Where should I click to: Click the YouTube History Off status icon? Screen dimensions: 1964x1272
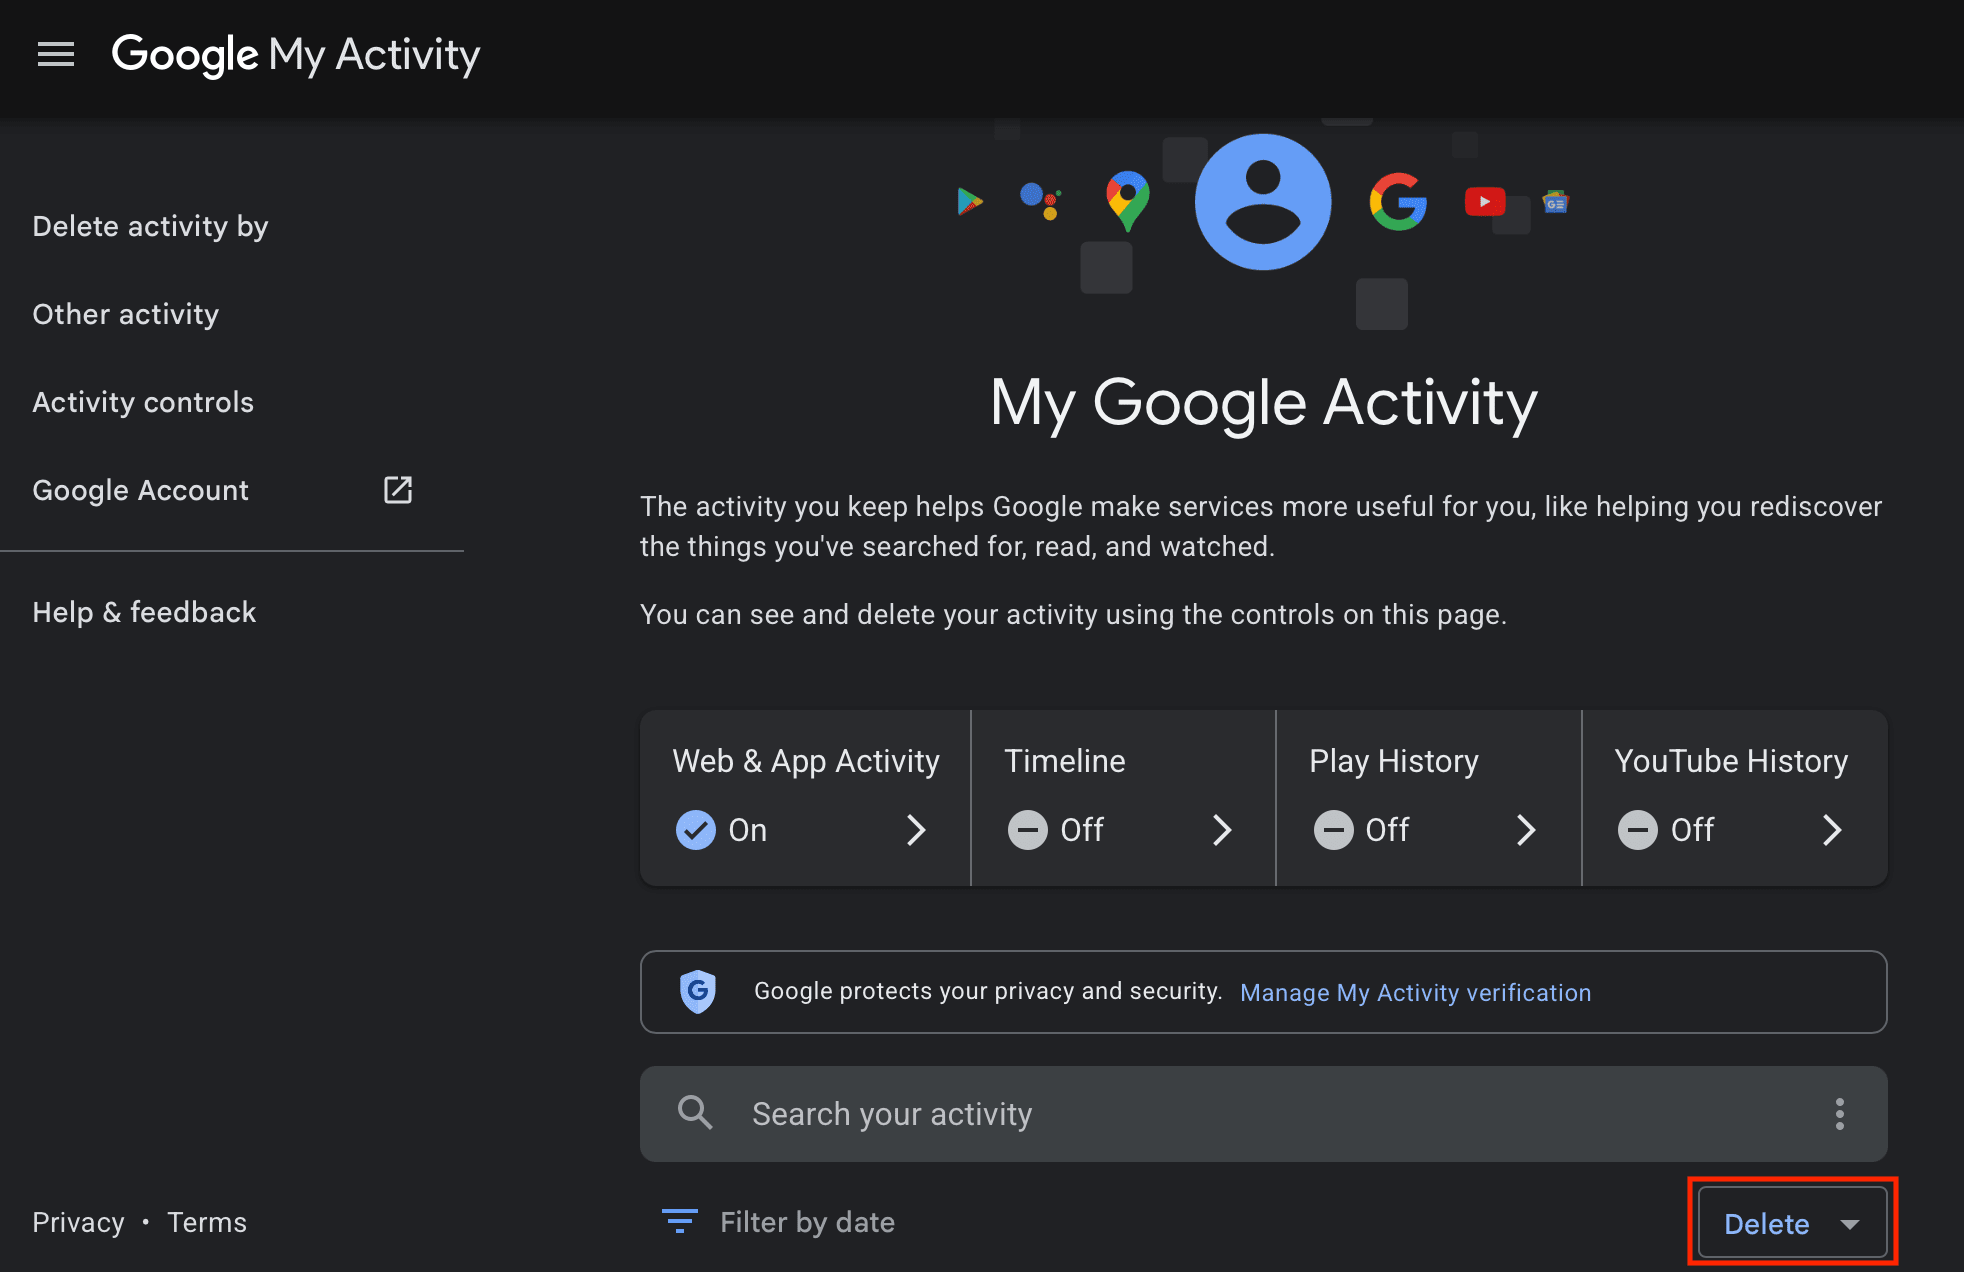[1638, 830]
